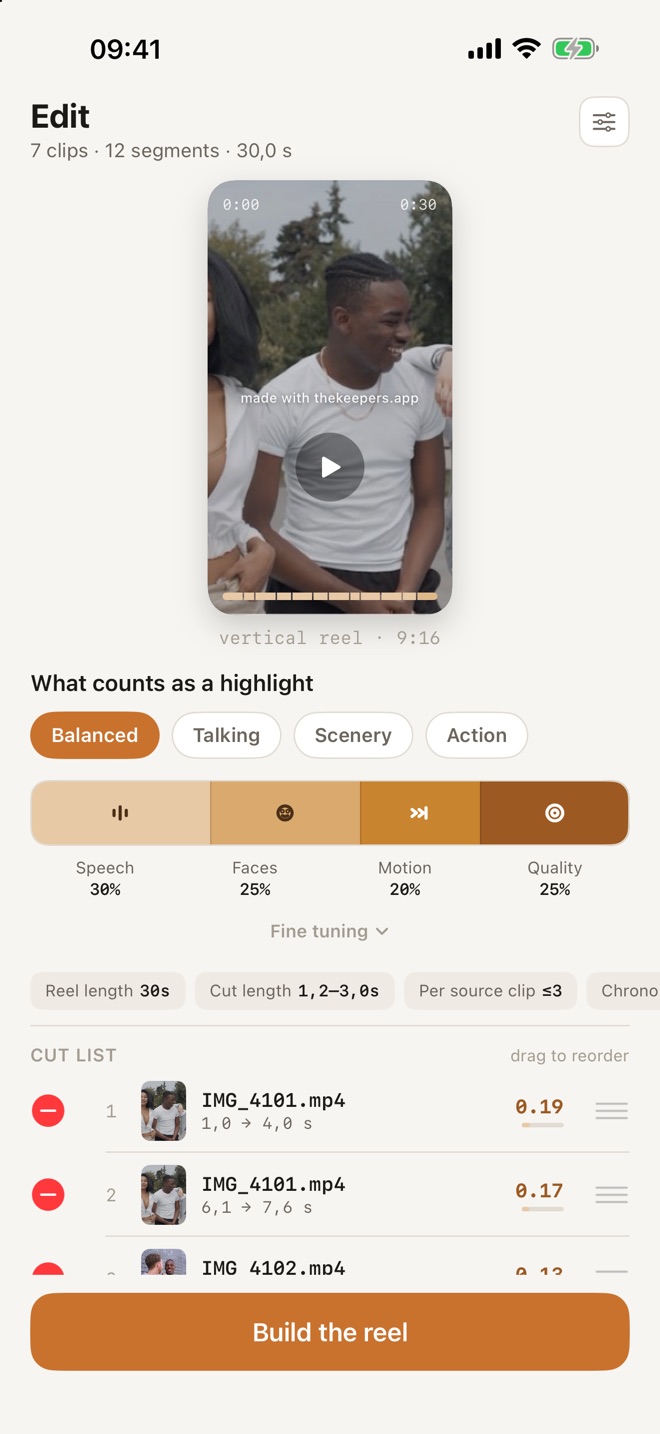Image resolution: width=660 pixels, height=1434 pixels.
Task: Select the Action highlight preset
Action: pyautogui.click(x=477, y=735)
